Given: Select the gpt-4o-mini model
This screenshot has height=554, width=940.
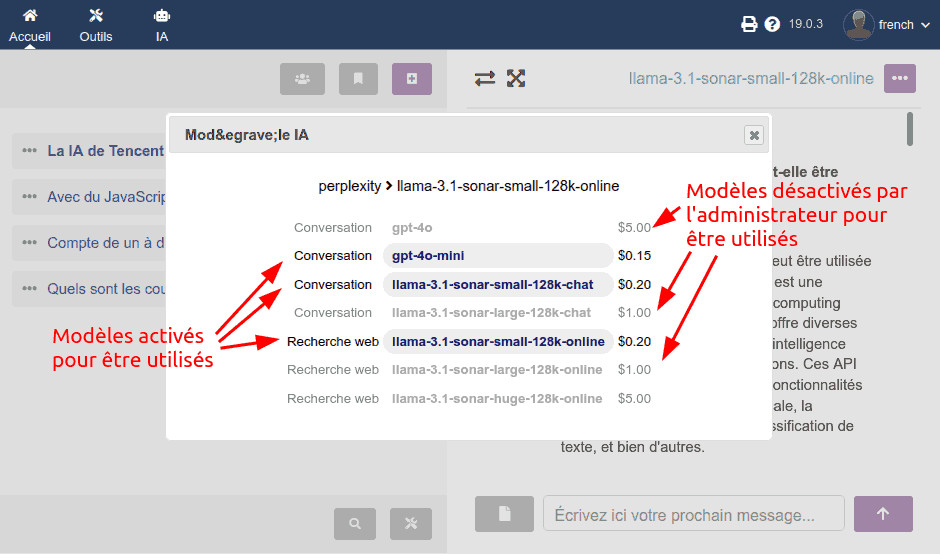Looking at the screenshot, I should 498,255.
